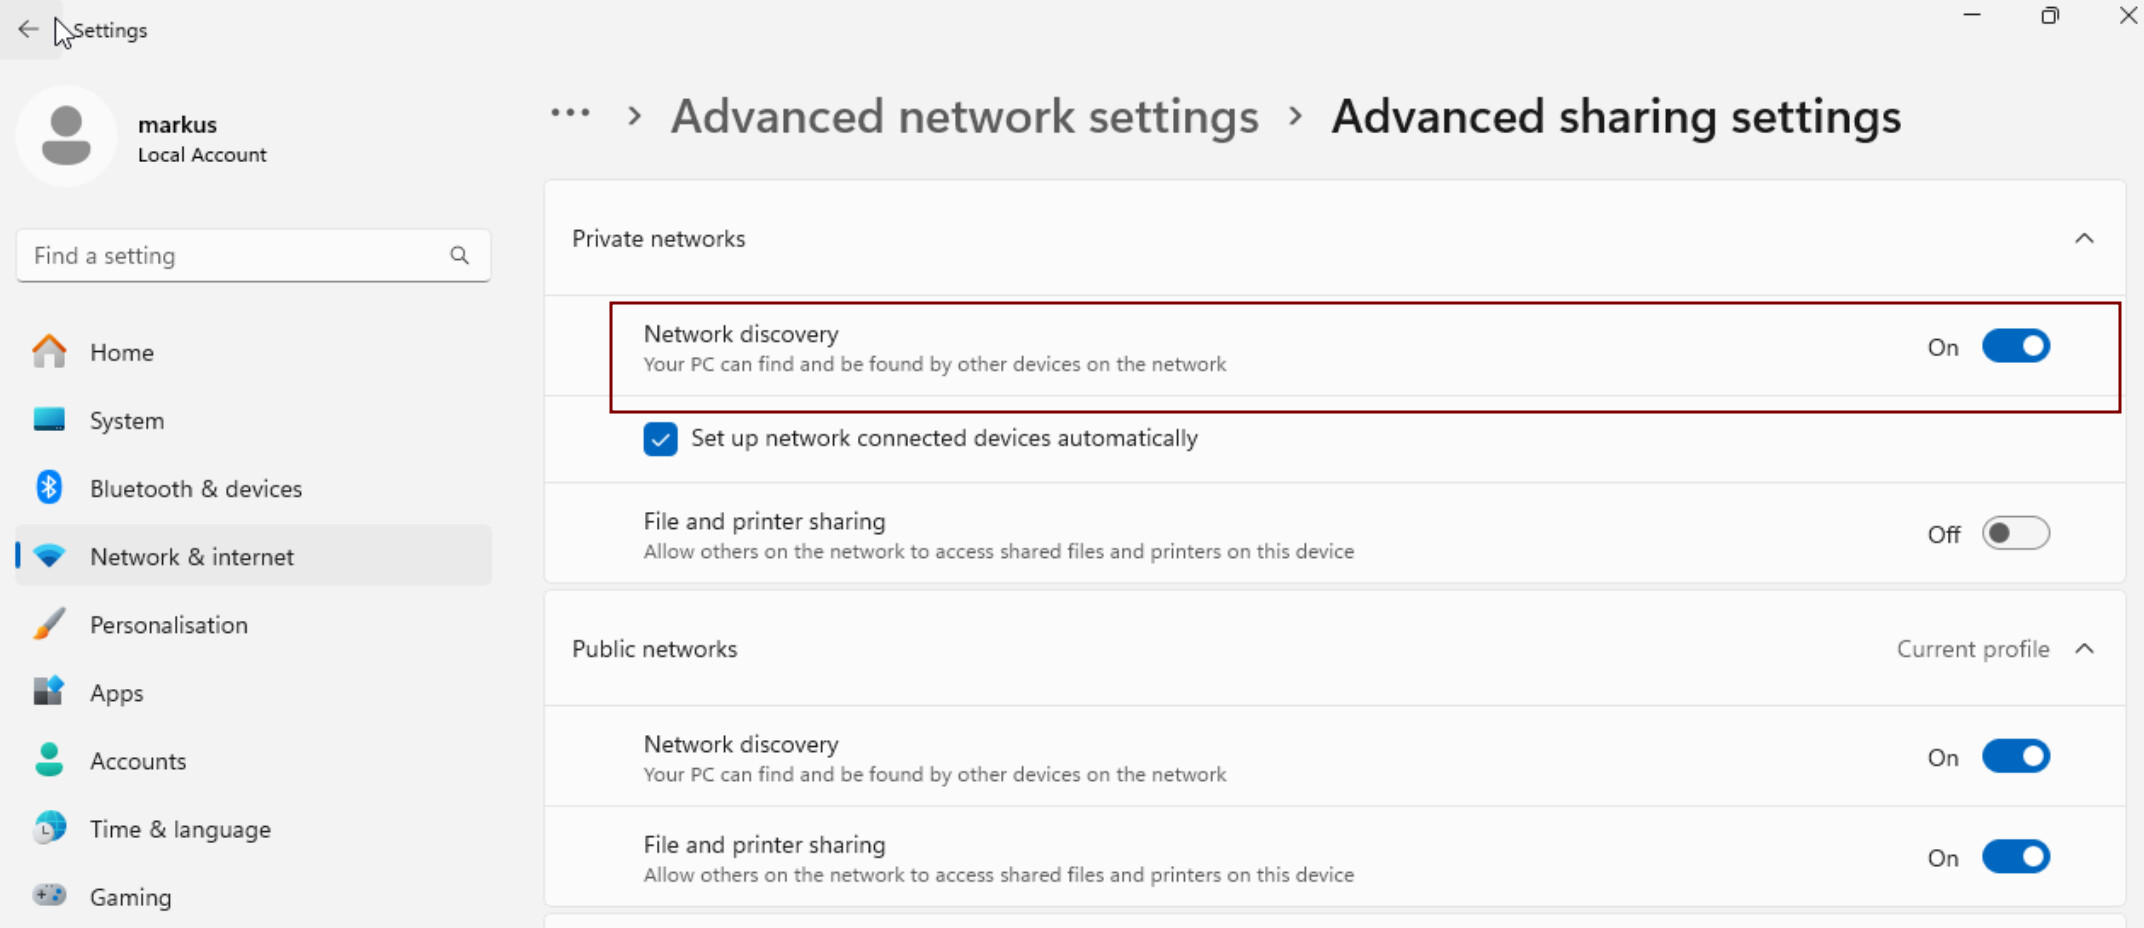Go to Advanced network settings breadcrumb

(965, 117)
